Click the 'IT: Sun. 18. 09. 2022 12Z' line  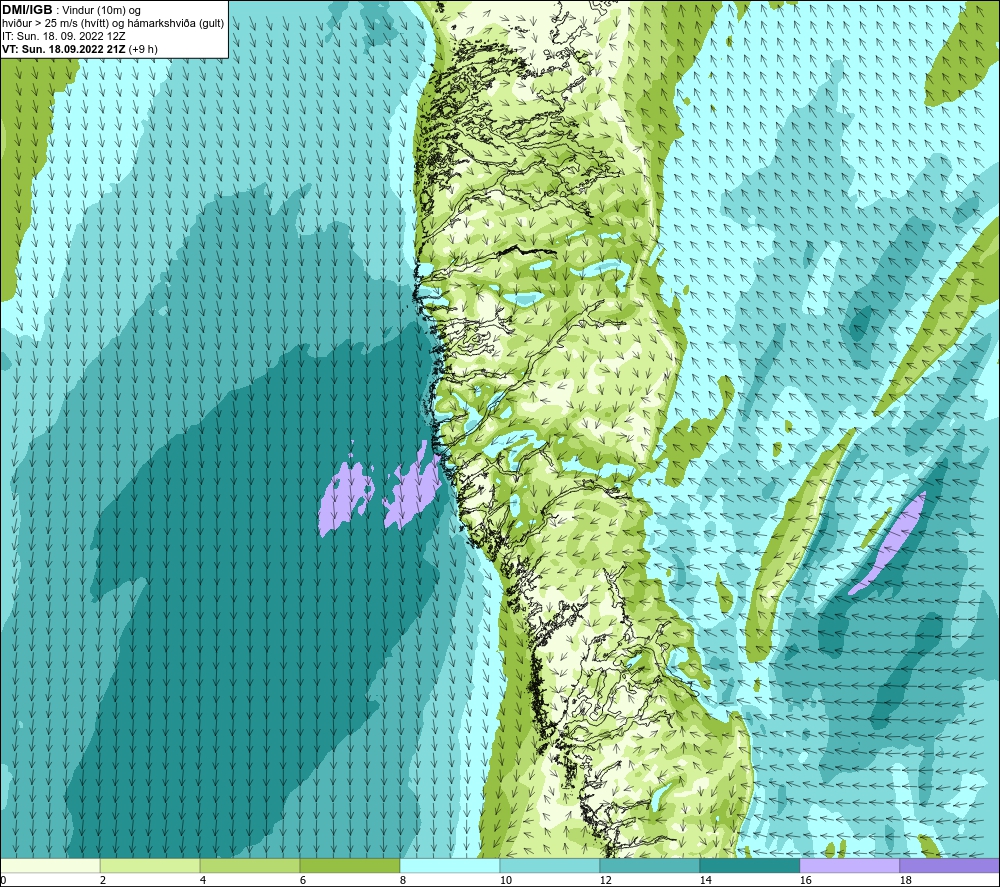64,36
